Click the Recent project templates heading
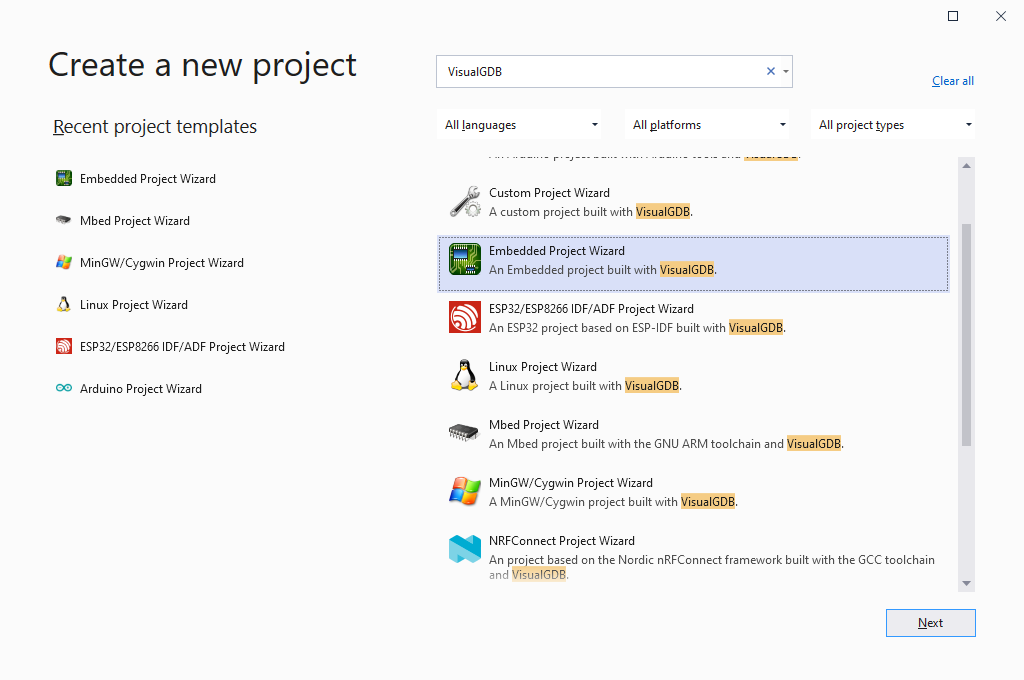1024x680 pixels. 155,126
